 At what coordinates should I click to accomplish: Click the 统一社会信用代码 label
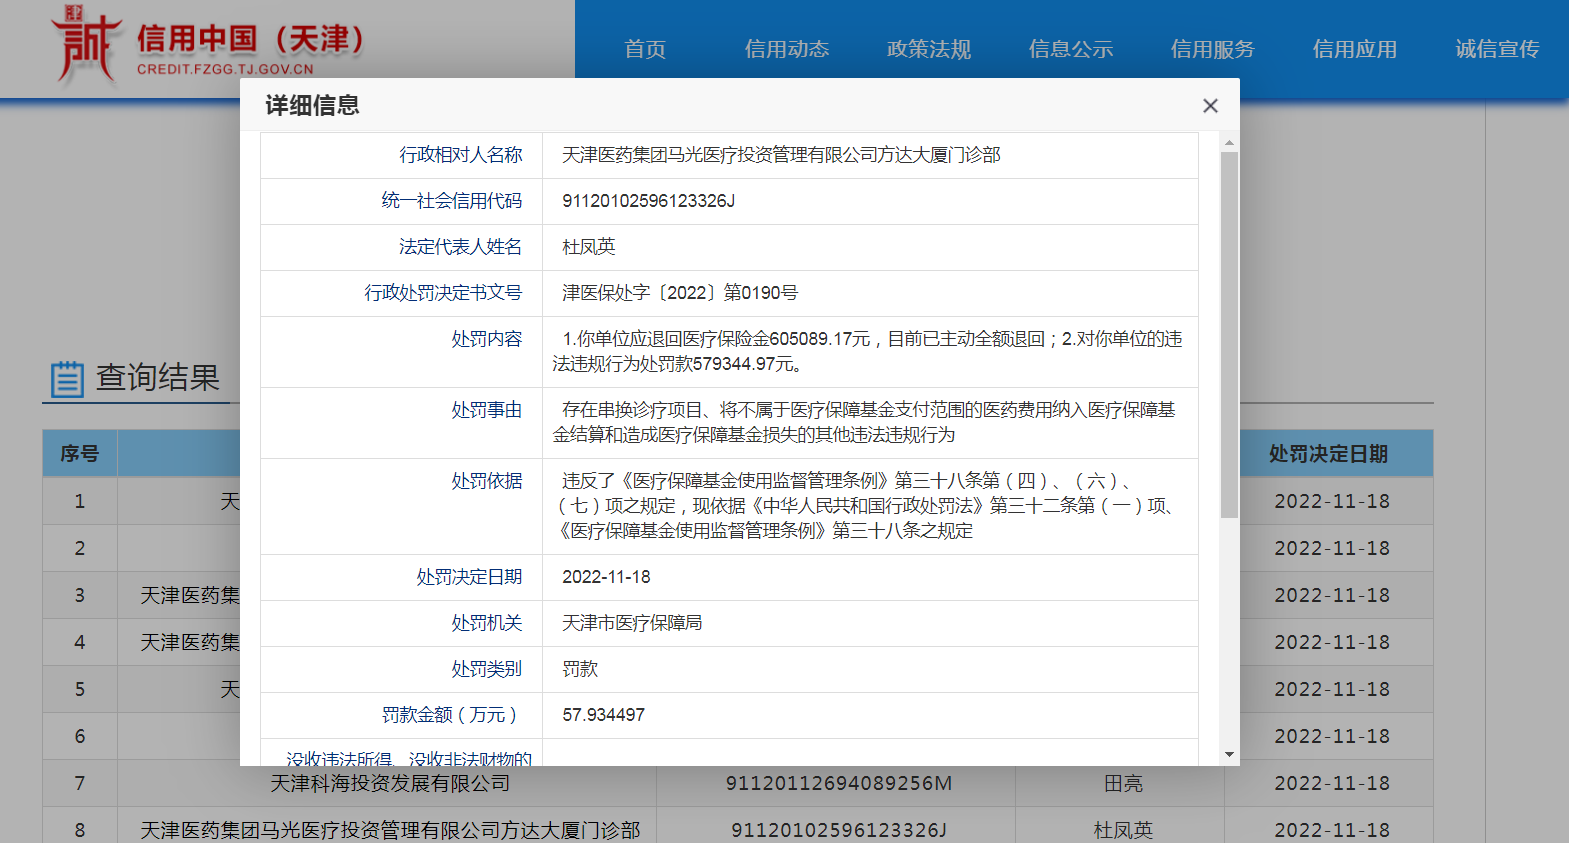click(x=452, y=201)
